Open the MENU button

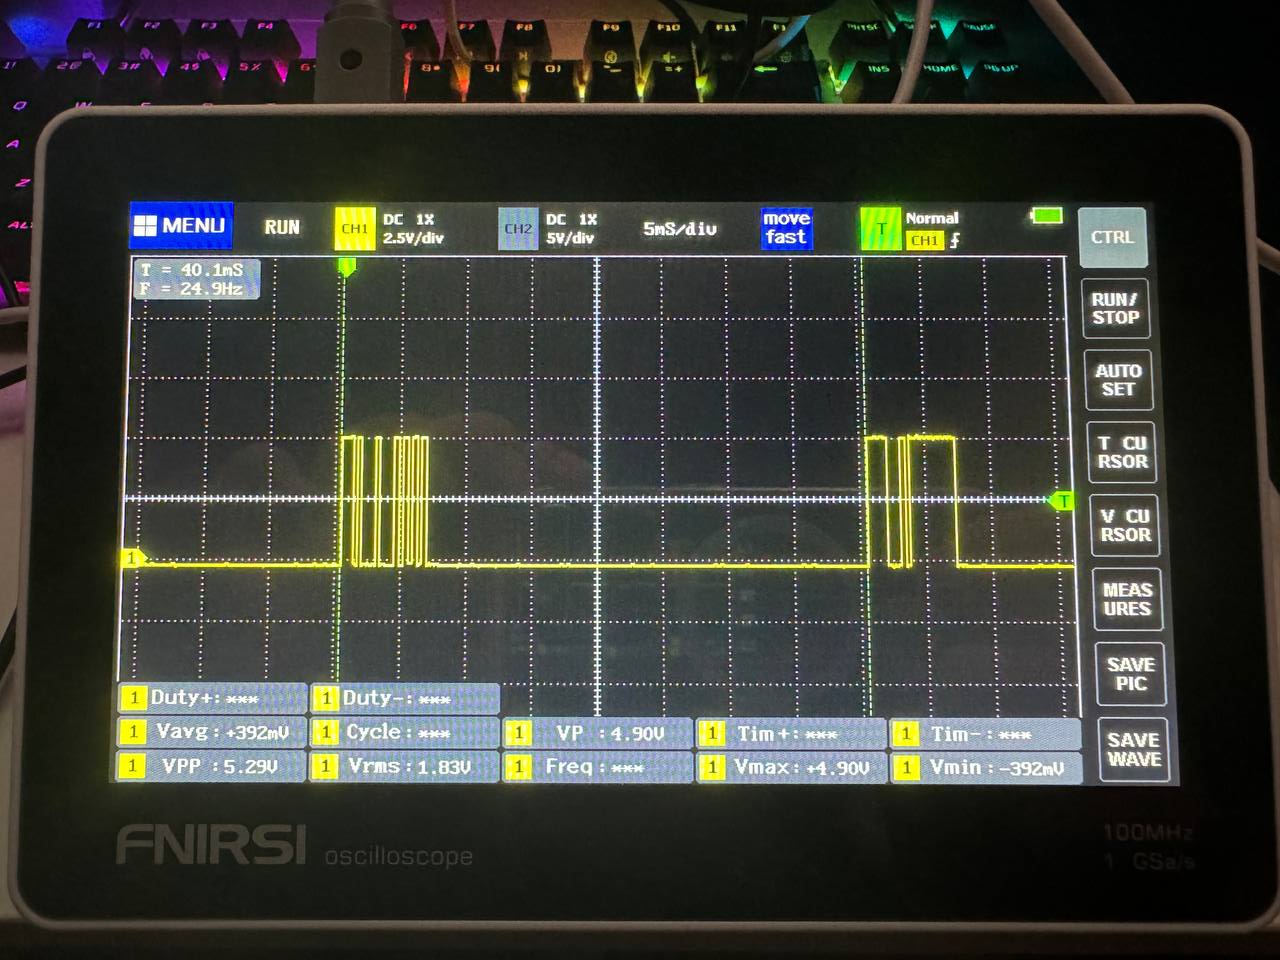[181, 226]
